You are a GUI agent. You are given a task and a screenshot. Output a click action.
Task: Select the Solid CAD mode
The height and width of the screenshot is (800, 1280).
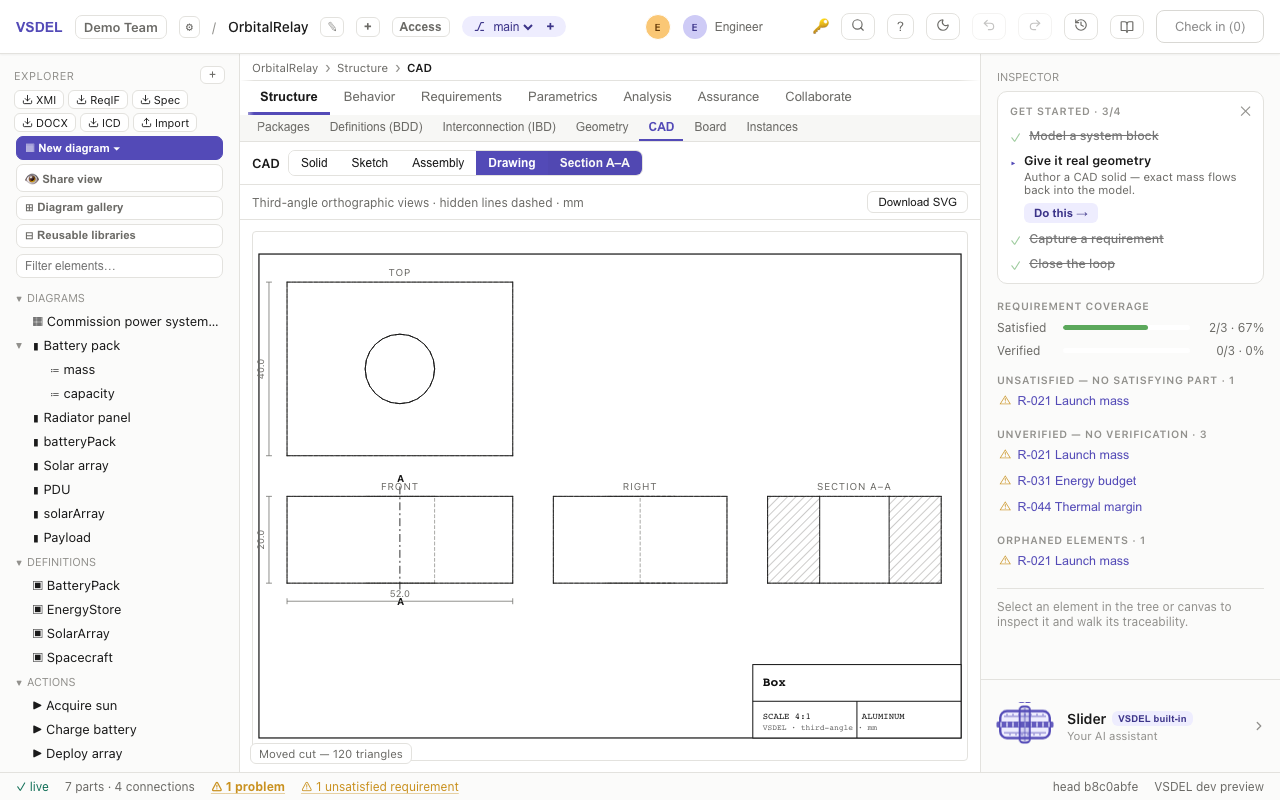(x=314, y=163)
